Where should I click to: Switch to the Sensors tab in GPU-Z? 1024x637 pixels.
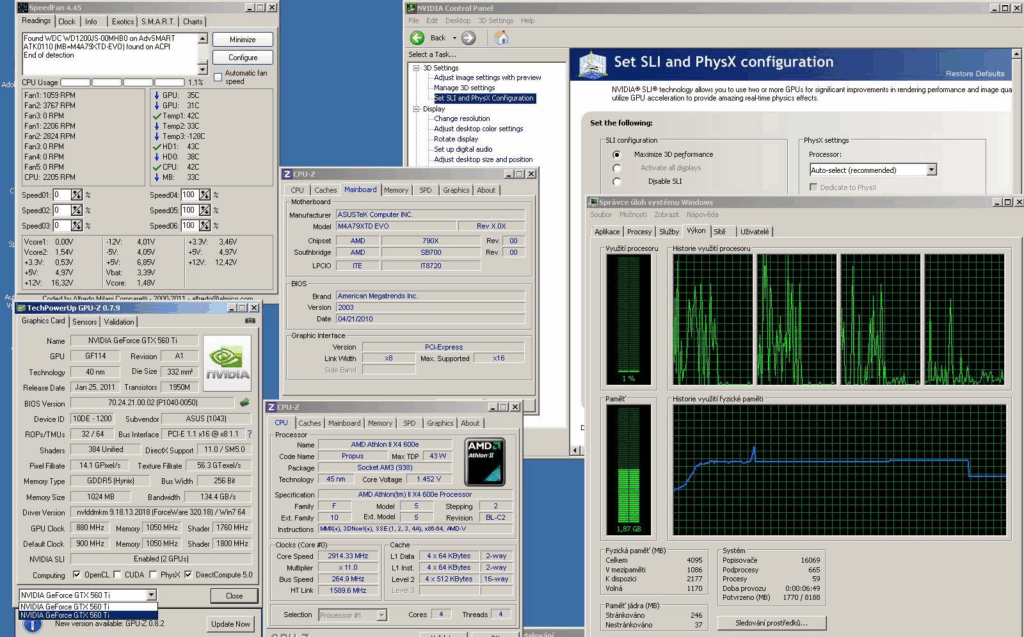point(84,321)
